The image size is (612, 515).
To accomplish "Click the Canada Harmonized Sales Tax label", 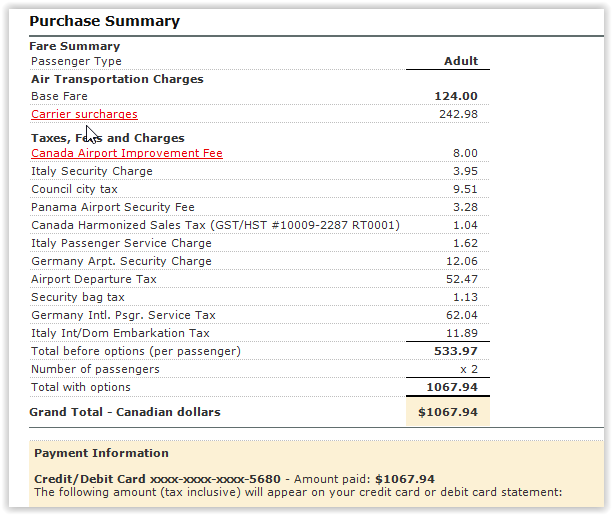I will click(215, 225).
